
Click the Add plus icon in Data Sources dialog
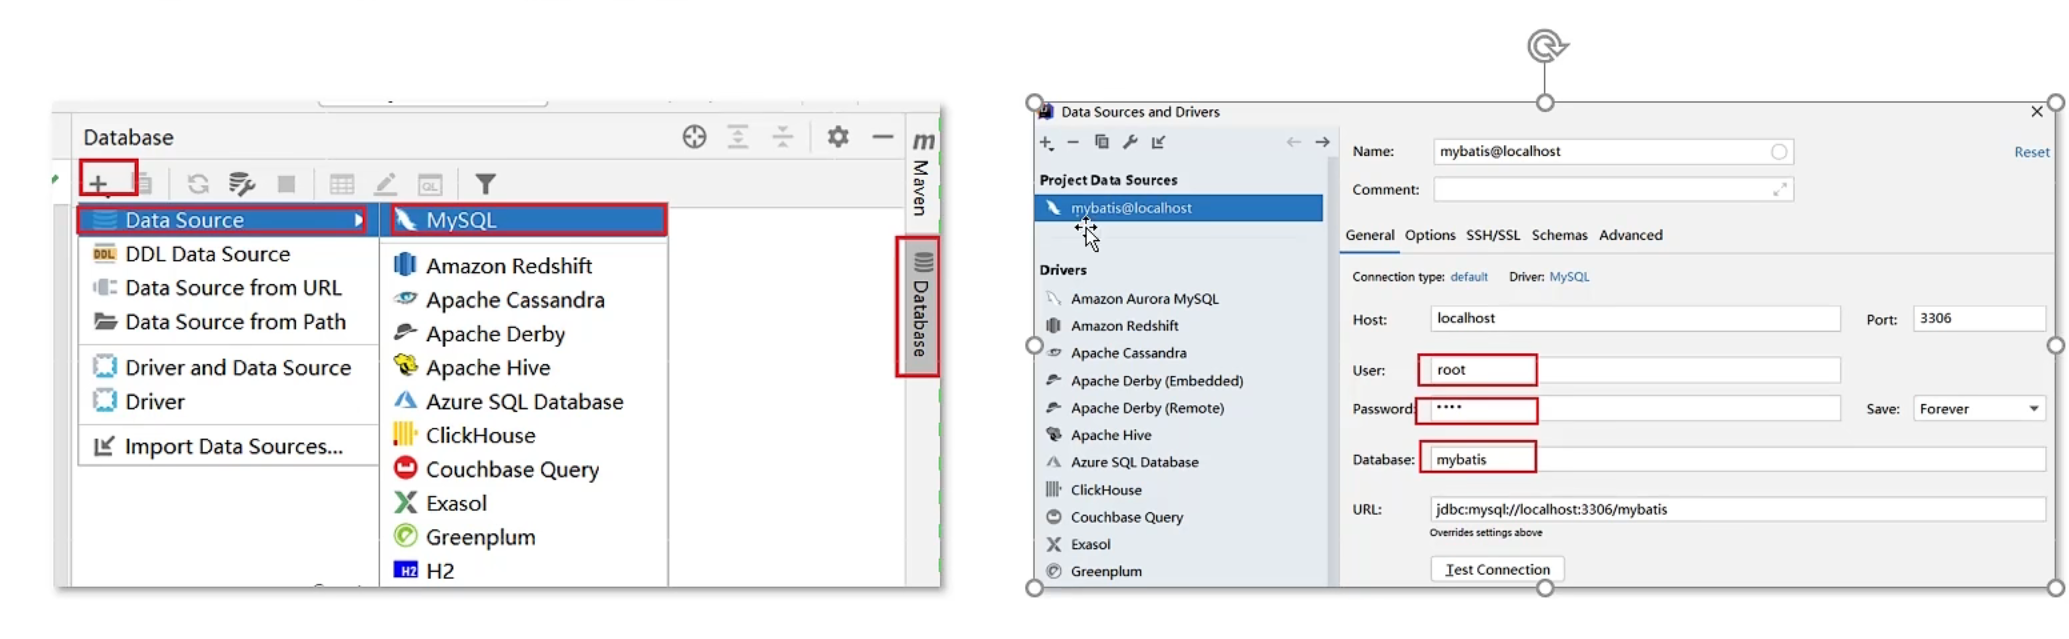[1047, 143]
